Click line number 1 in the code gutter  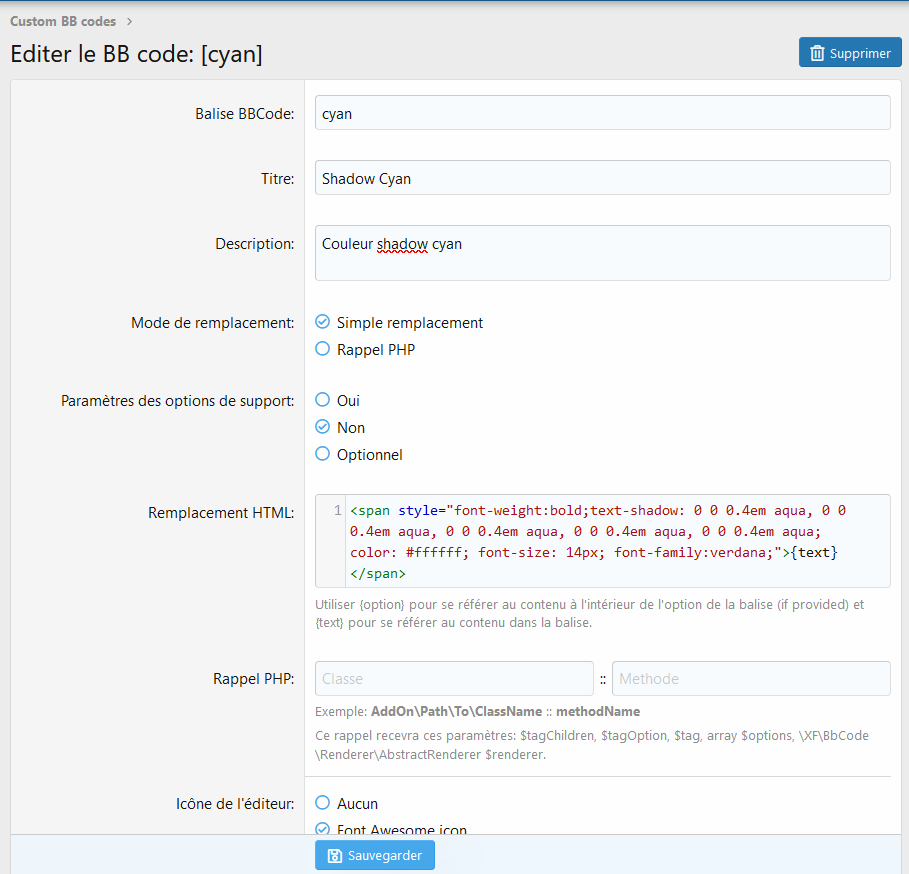337,510
